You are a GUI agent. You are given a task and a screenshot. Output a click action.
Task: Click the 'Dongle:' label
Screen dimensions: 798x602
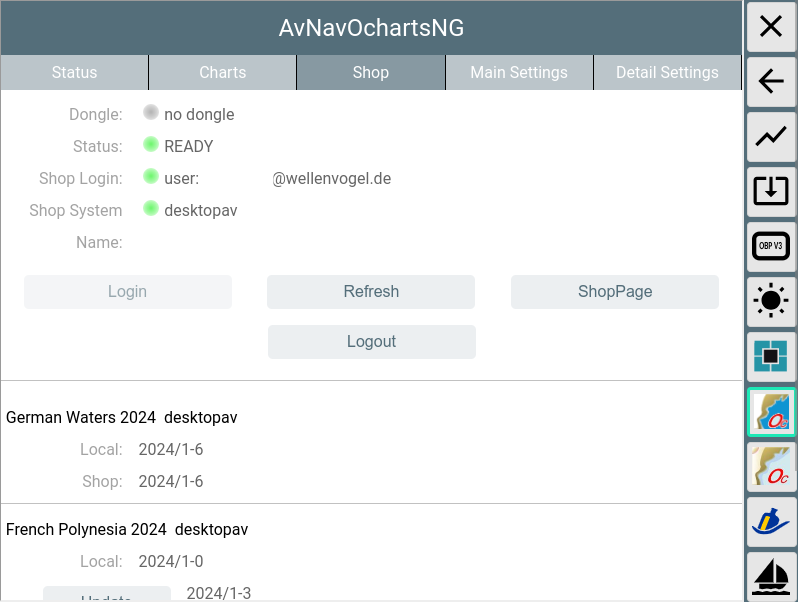96,114
